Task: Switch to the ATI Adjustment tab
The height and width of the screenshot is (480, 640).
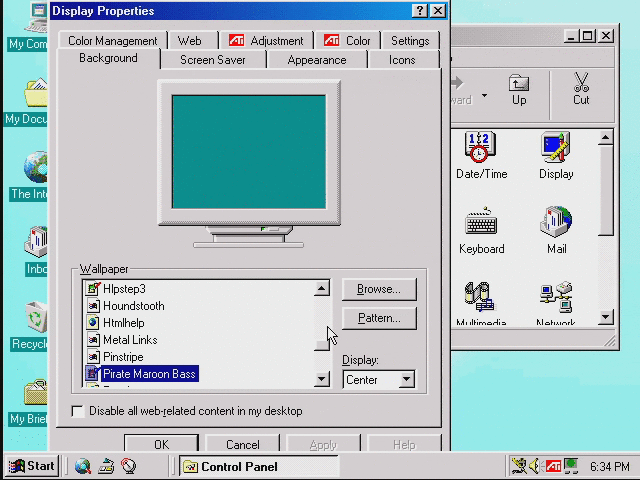Action: tap(266, 41)
